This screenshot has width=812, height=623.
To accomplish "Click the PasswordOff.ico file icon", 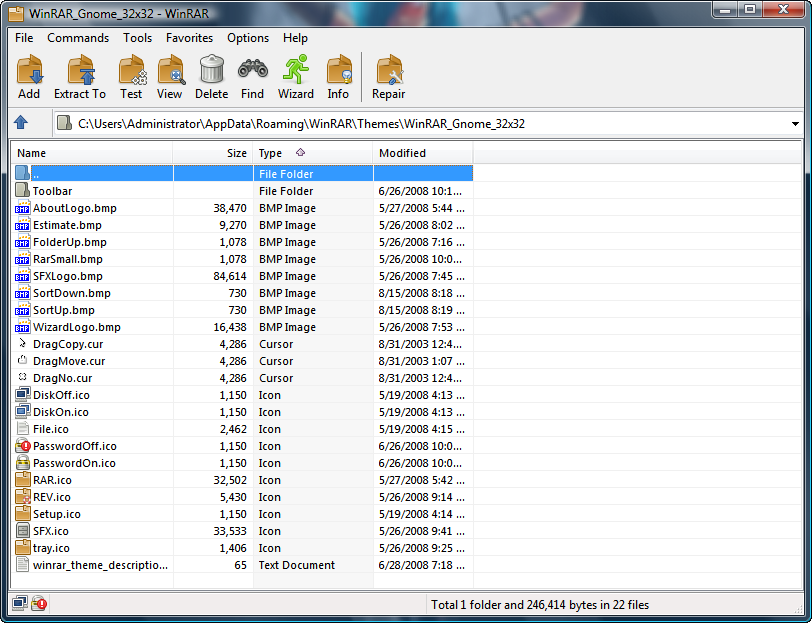I will 23,445.
